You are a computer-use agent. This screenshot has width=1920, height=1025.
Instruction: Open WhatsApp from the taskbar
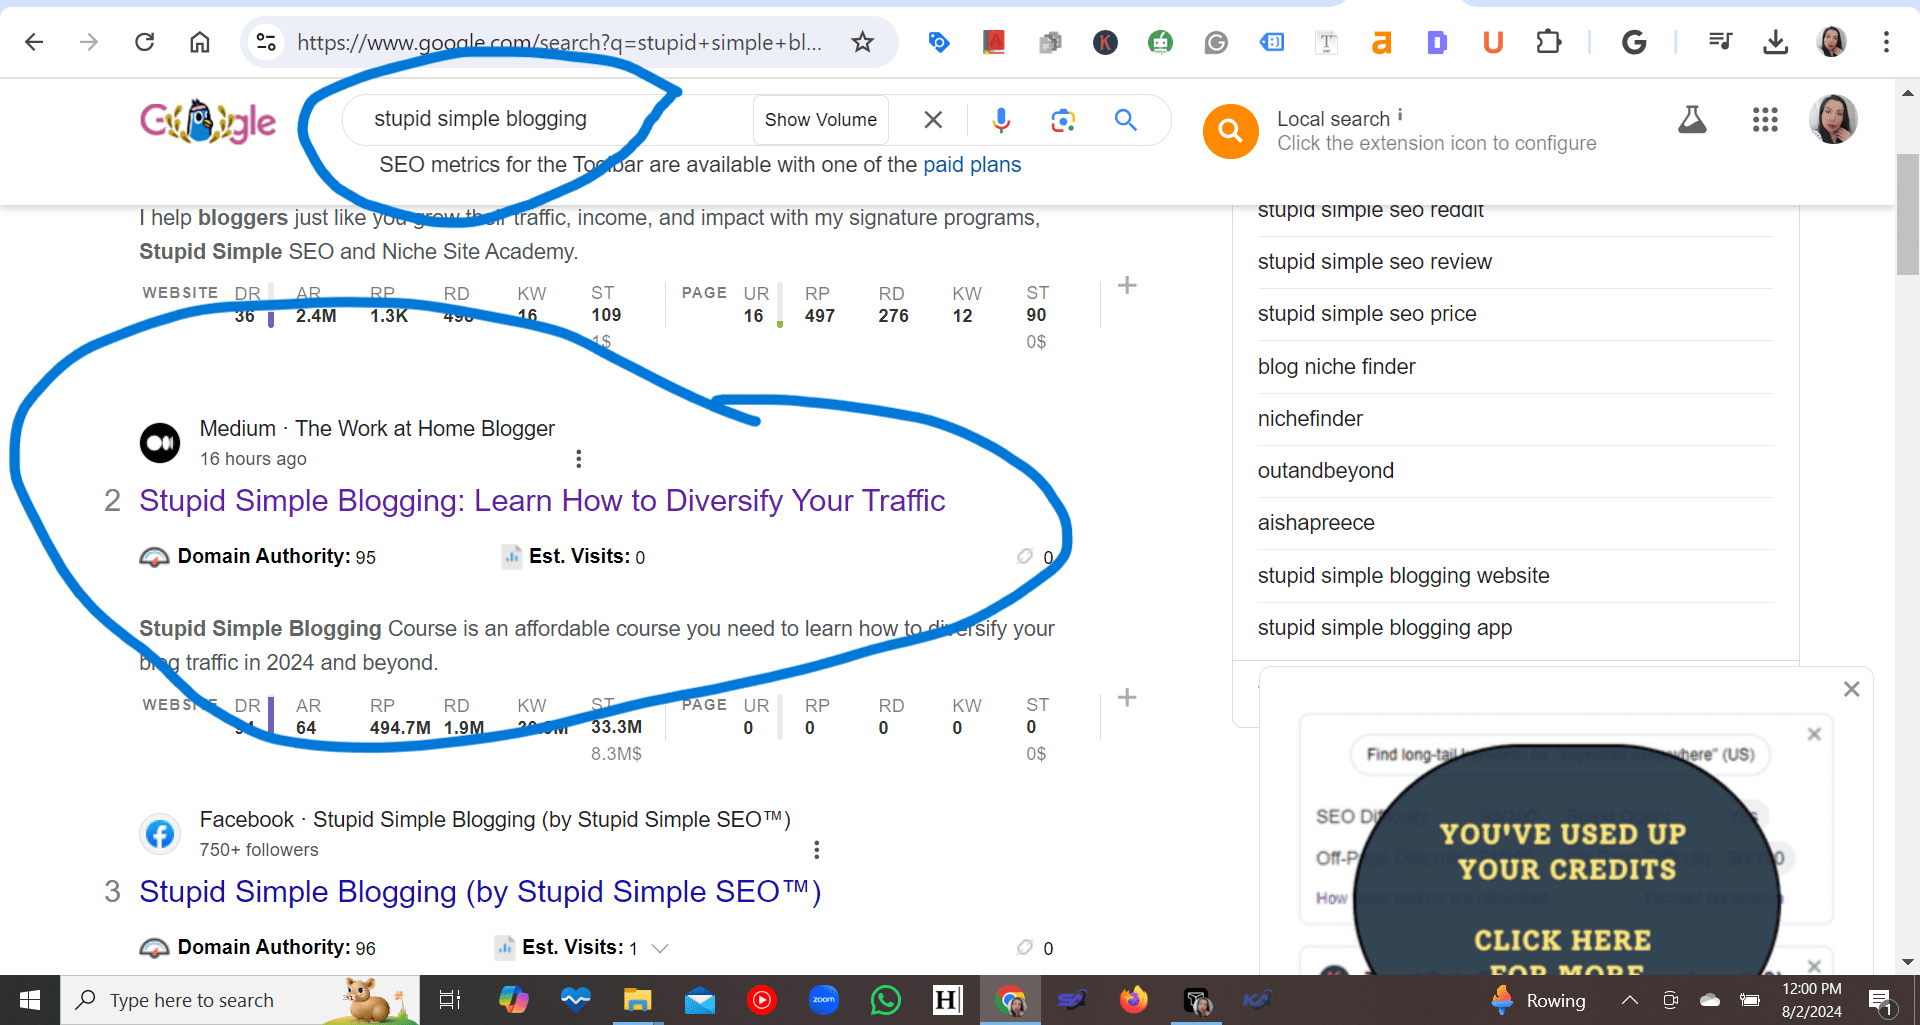tap(886, 1000)
